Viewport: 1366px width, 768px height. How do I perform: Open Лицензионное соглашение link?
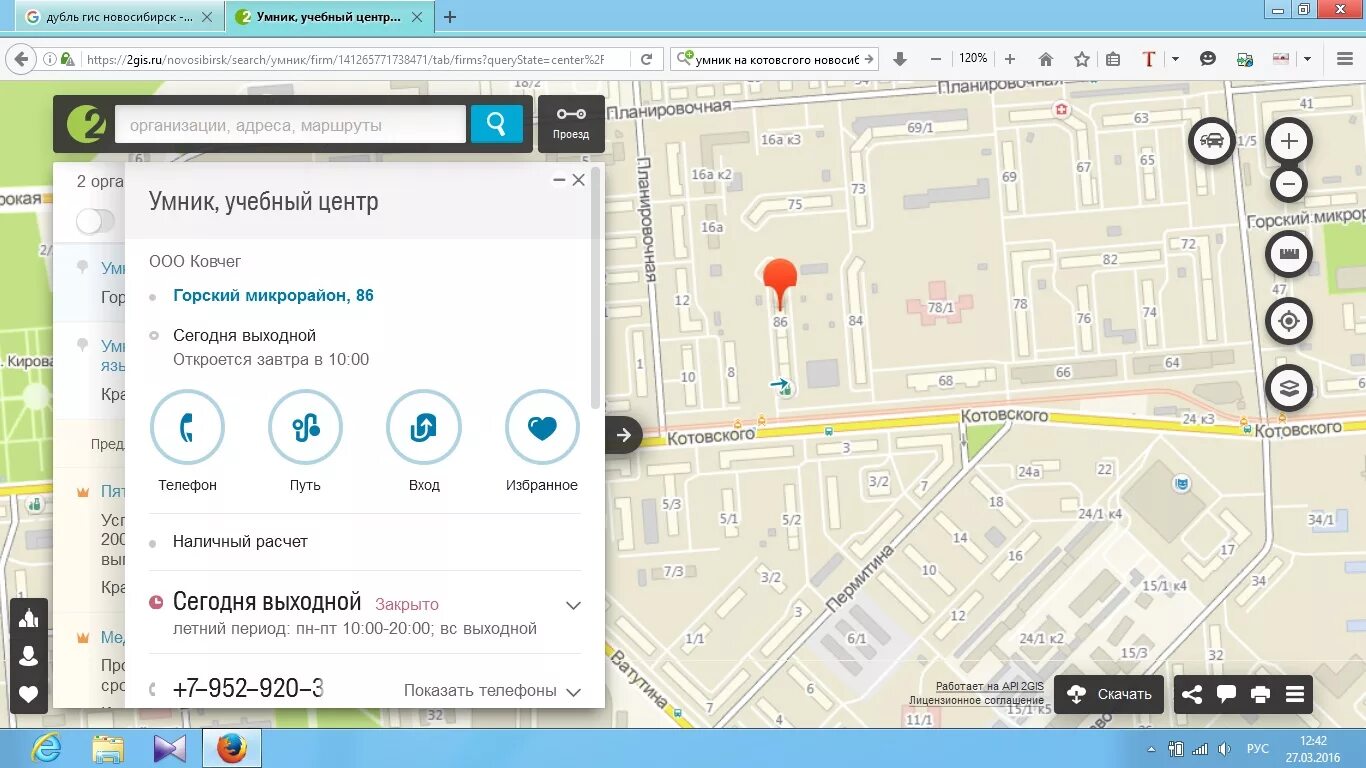(x=976, y=700)
